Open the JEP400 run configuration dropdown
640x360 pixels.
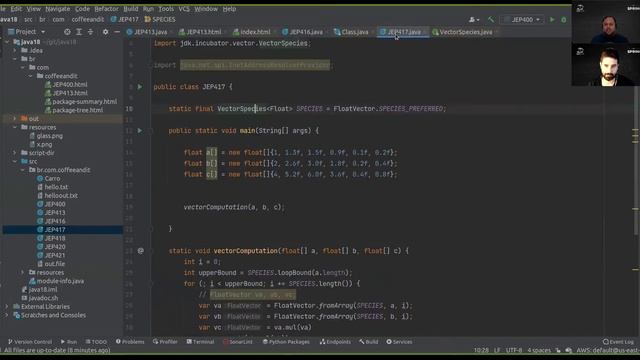pyautogui.click(x=522, y=20)
